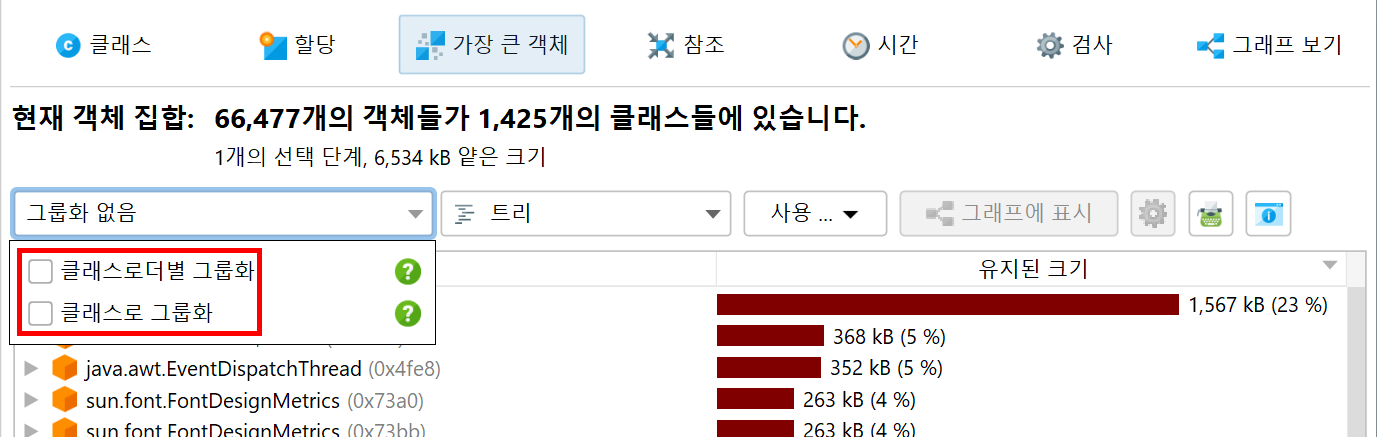Click the 1개의 선택 단계 size text
1377x437 pixels.
(380, 157)
